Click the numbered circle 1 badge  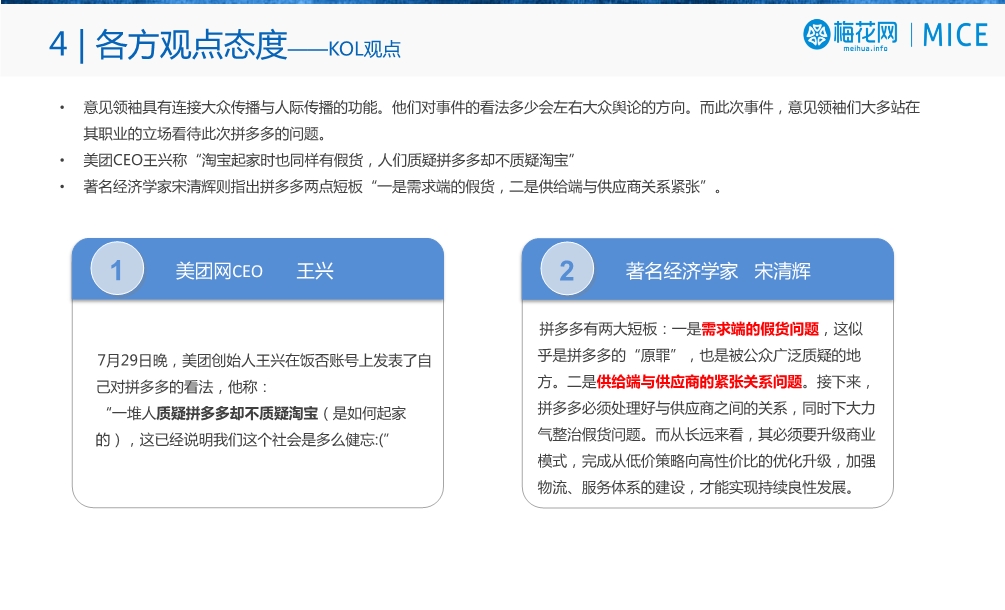(117, 269)
